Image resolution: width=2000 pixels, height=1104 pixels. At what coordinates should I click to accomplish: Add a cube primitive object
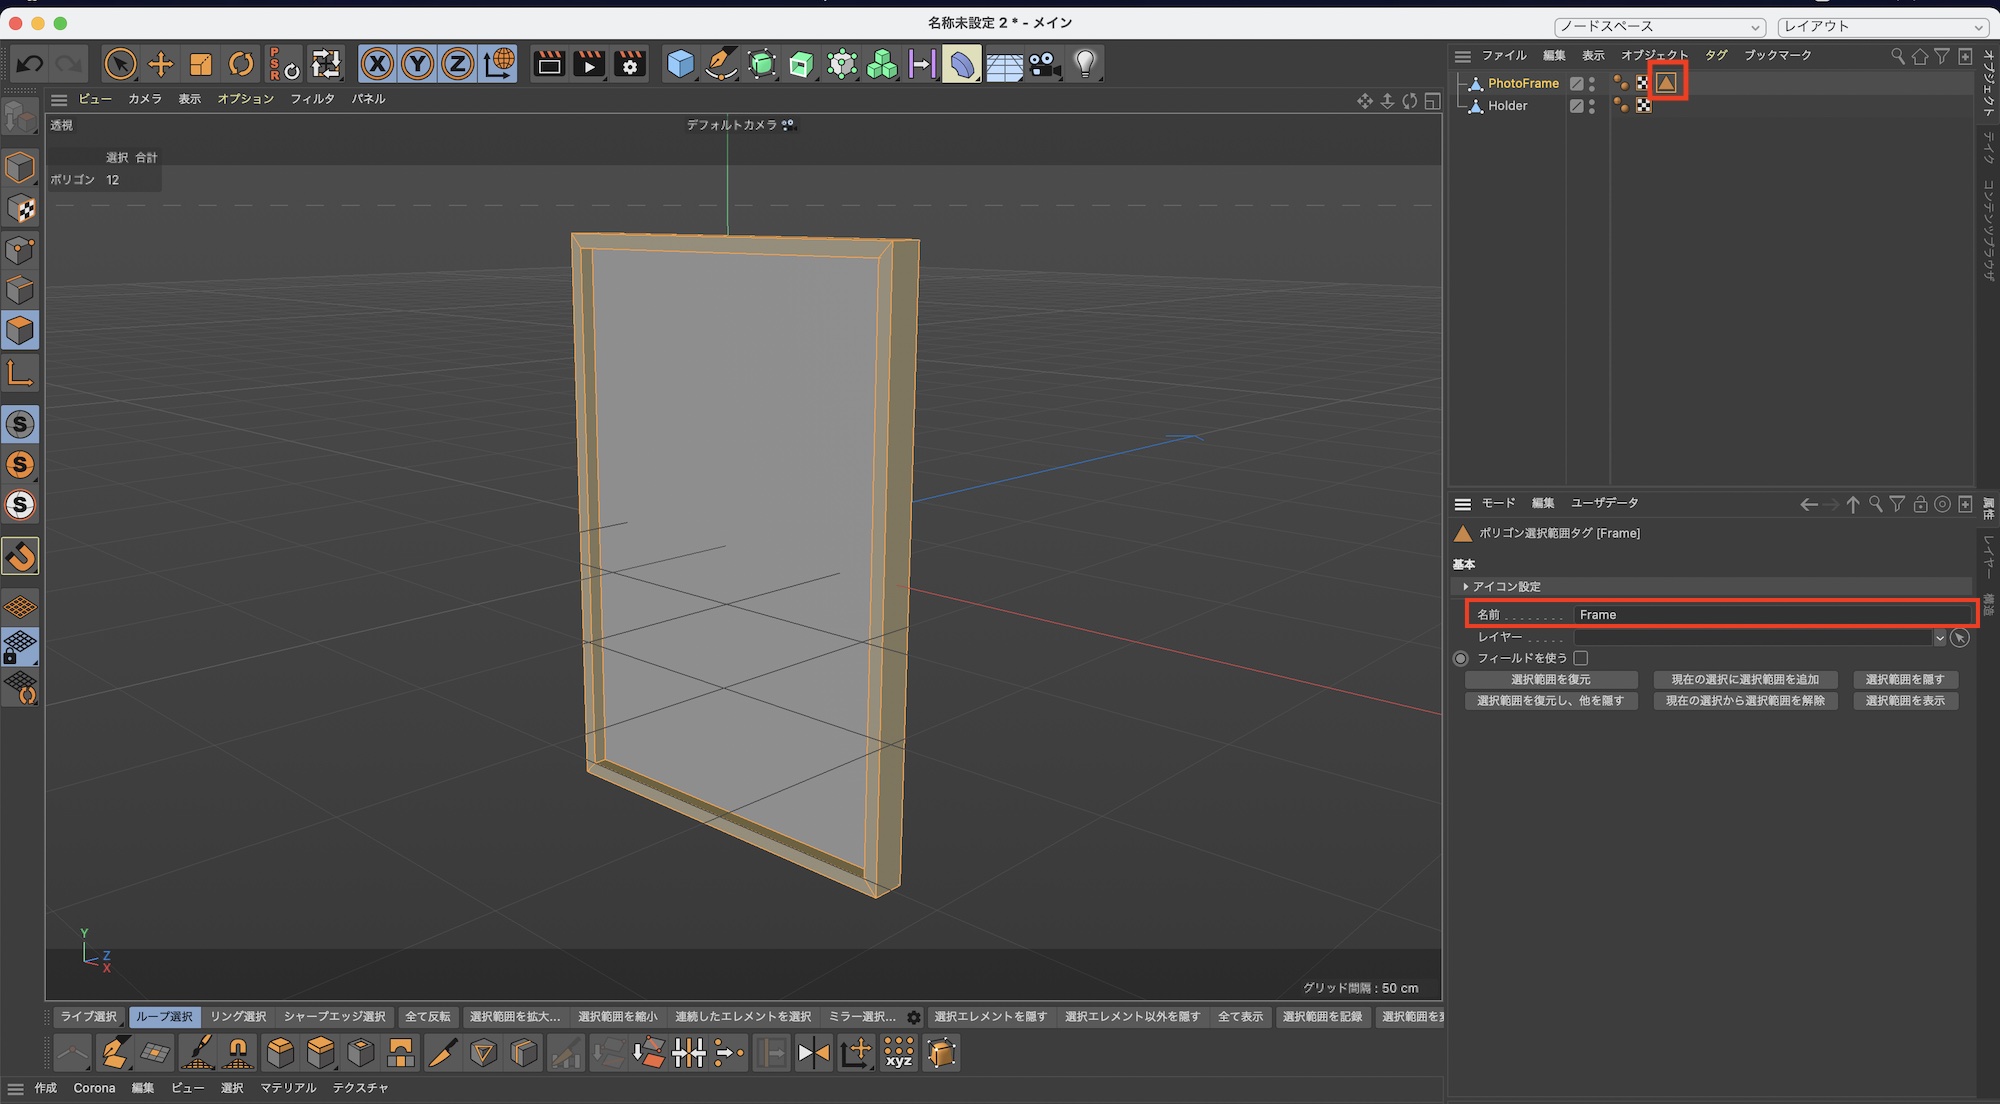pyautogui.click(x=680, y=65)
